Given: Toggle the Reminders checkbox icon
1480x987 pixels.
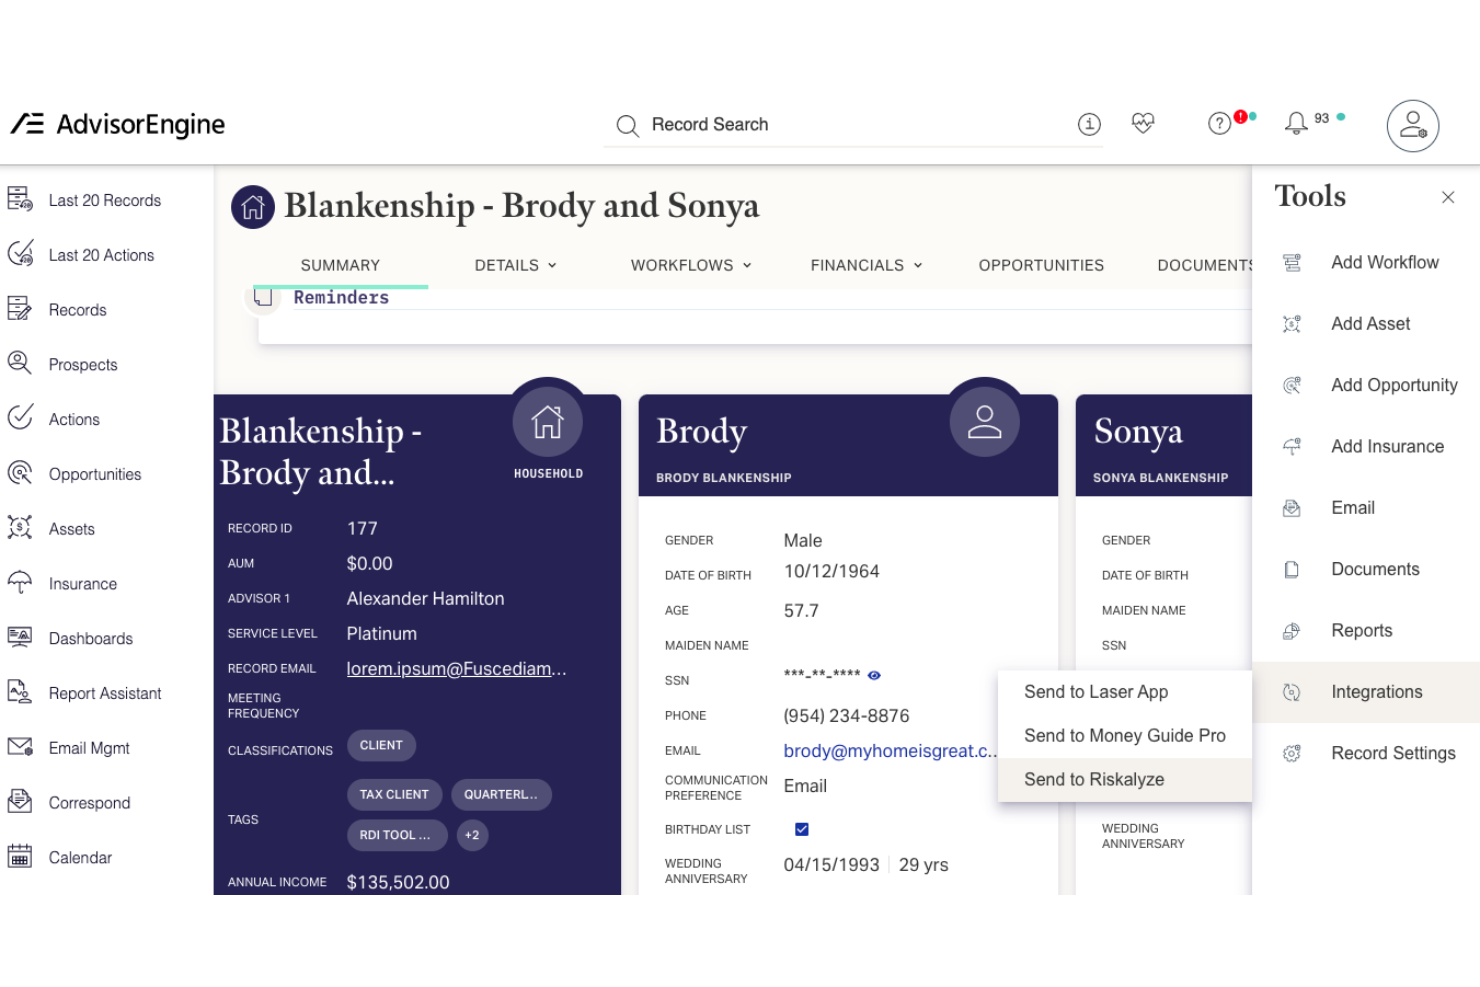Looking at the screenshot, I should click(x=263, y=297).
